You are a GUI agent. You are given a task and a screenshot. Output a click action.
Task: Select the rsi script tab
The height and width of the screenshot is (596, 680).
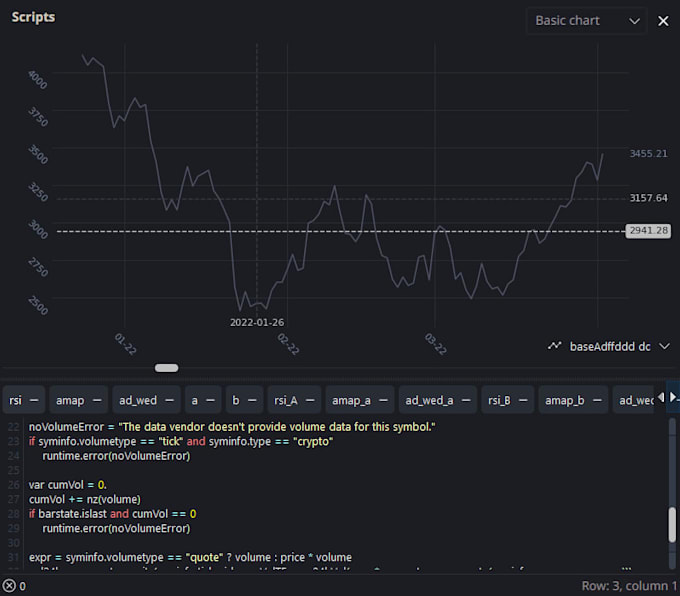pos(15,400)
